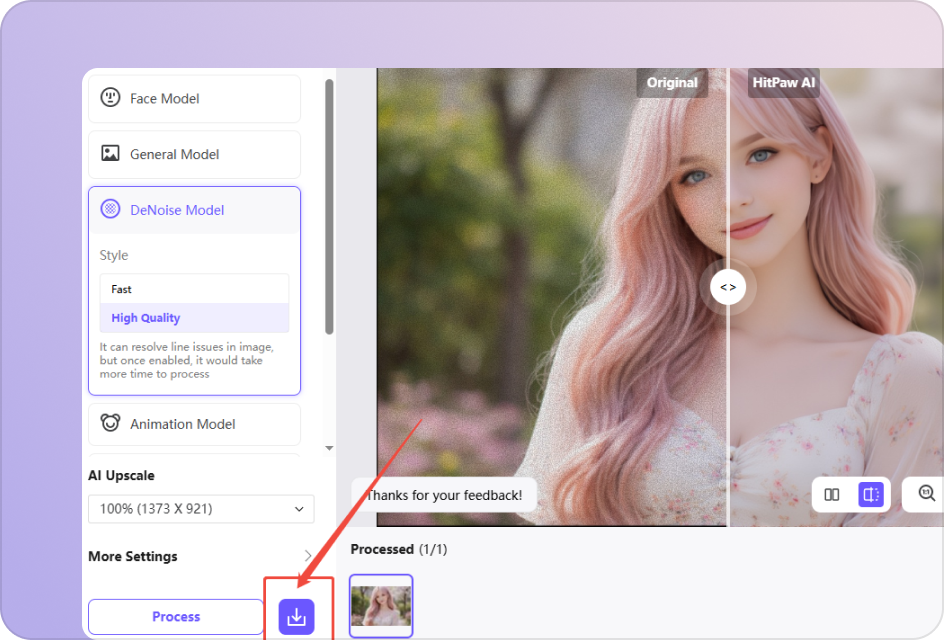Select the split-slider comparison view icon

tap(871, 494)
